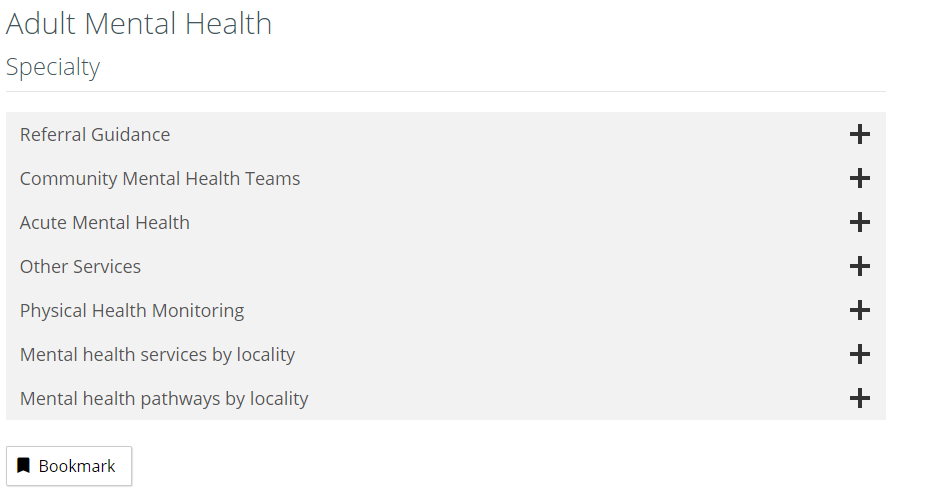Viewport: 931px width, 503px height.
Task: Click the divider line under Specialty
Action: pyautogui.click(x=445, y=91)
